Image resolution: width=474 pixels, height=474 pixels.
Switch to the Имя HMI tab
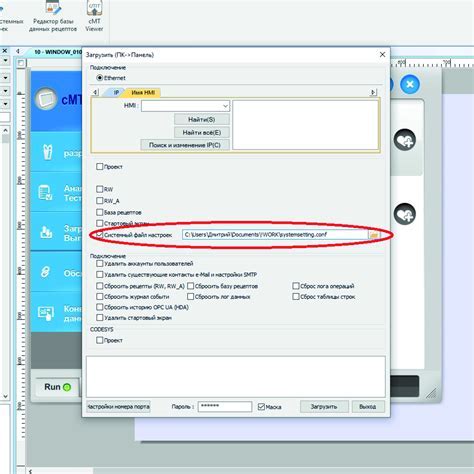click(143, 92)
